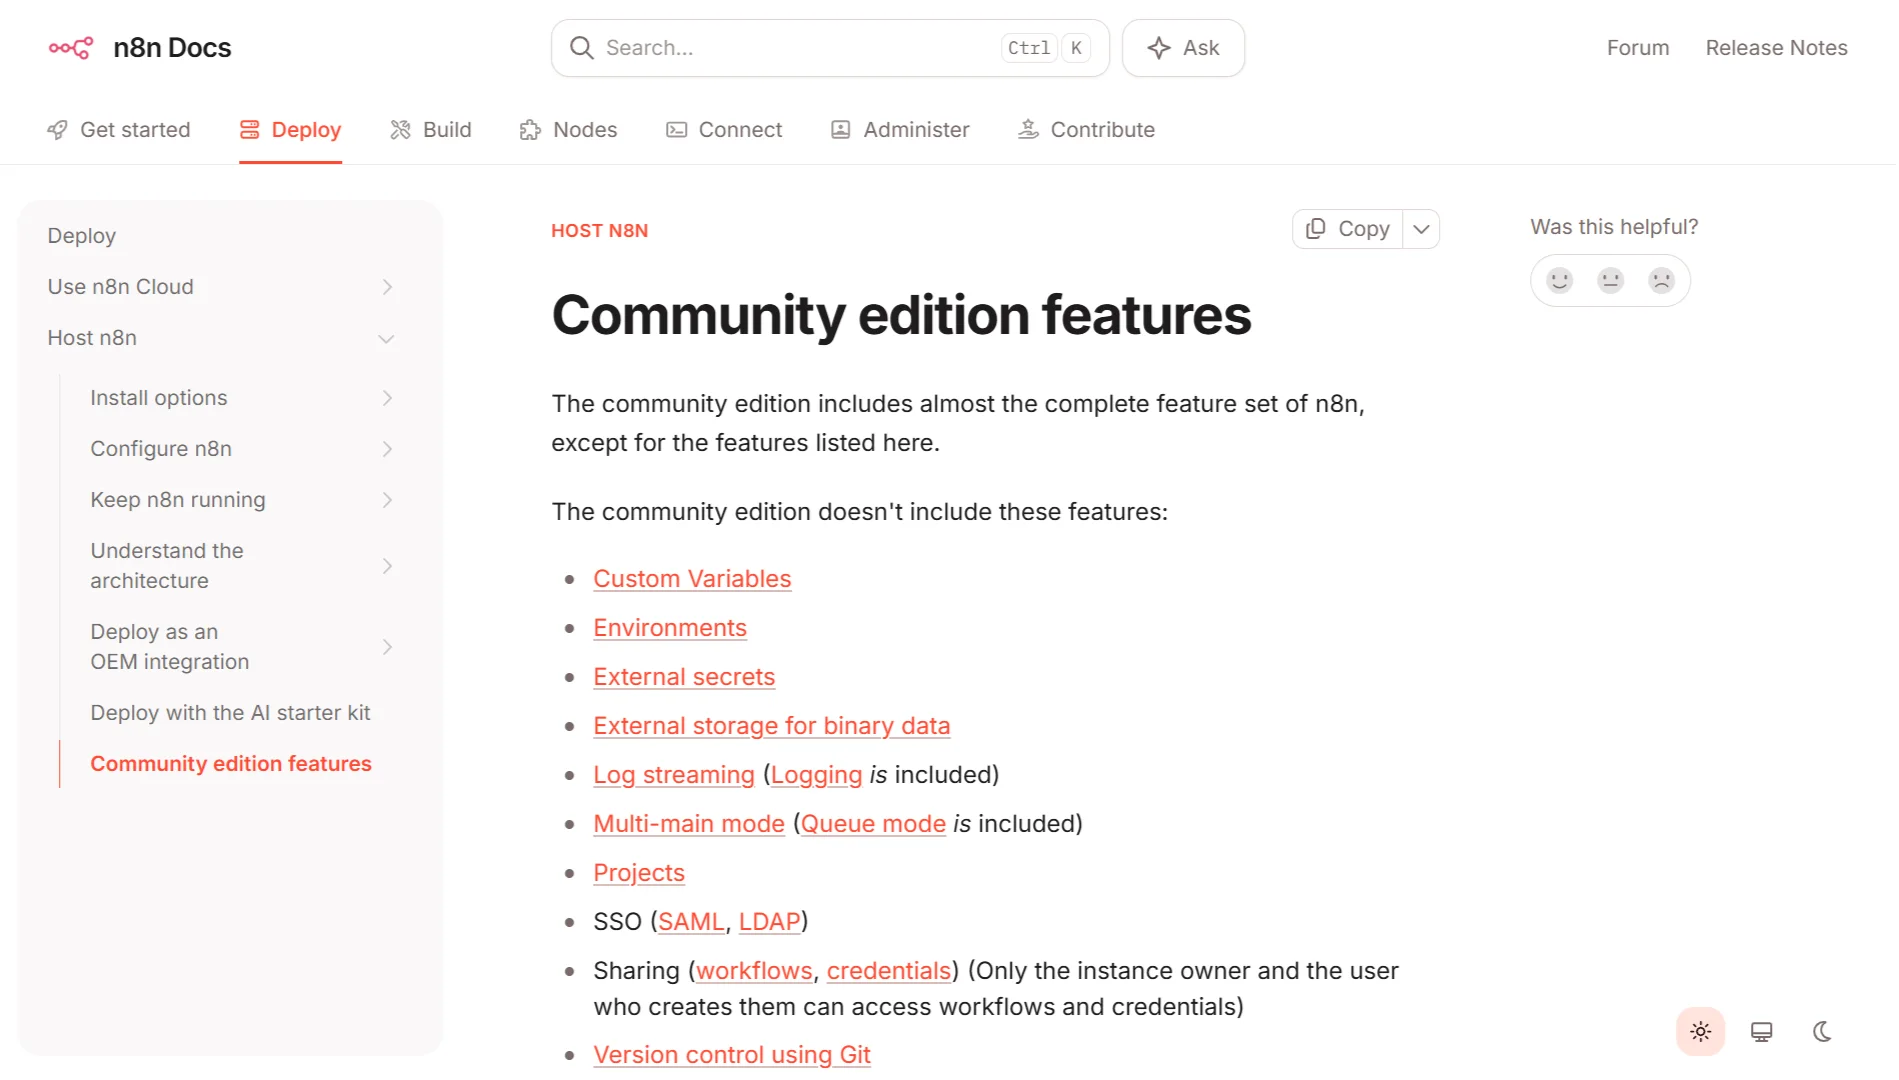Screen dimensions: 1899x1080
Task: Expand Understand the architecture chevron
Action: [387, 566]
